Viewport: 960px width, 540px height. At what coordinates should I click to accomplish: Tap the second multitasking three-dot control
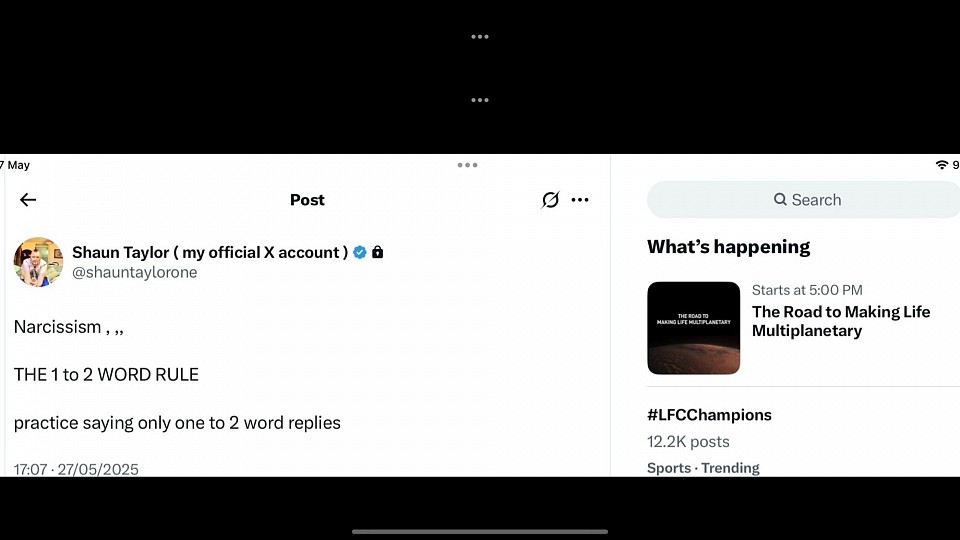click(480, 100)
